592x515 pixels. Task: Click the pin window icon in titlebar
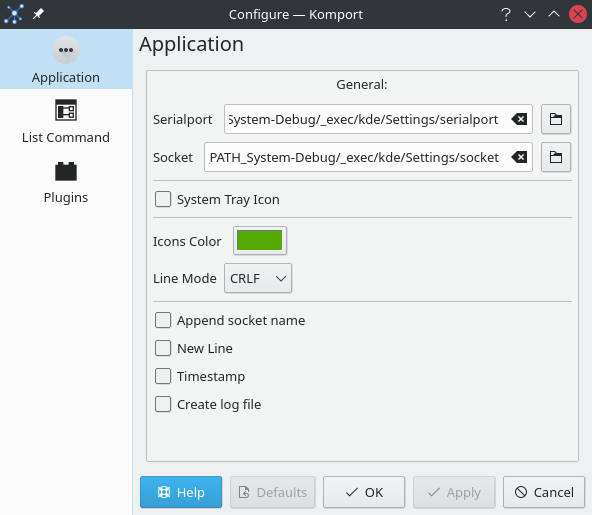(x=38, y=14)
